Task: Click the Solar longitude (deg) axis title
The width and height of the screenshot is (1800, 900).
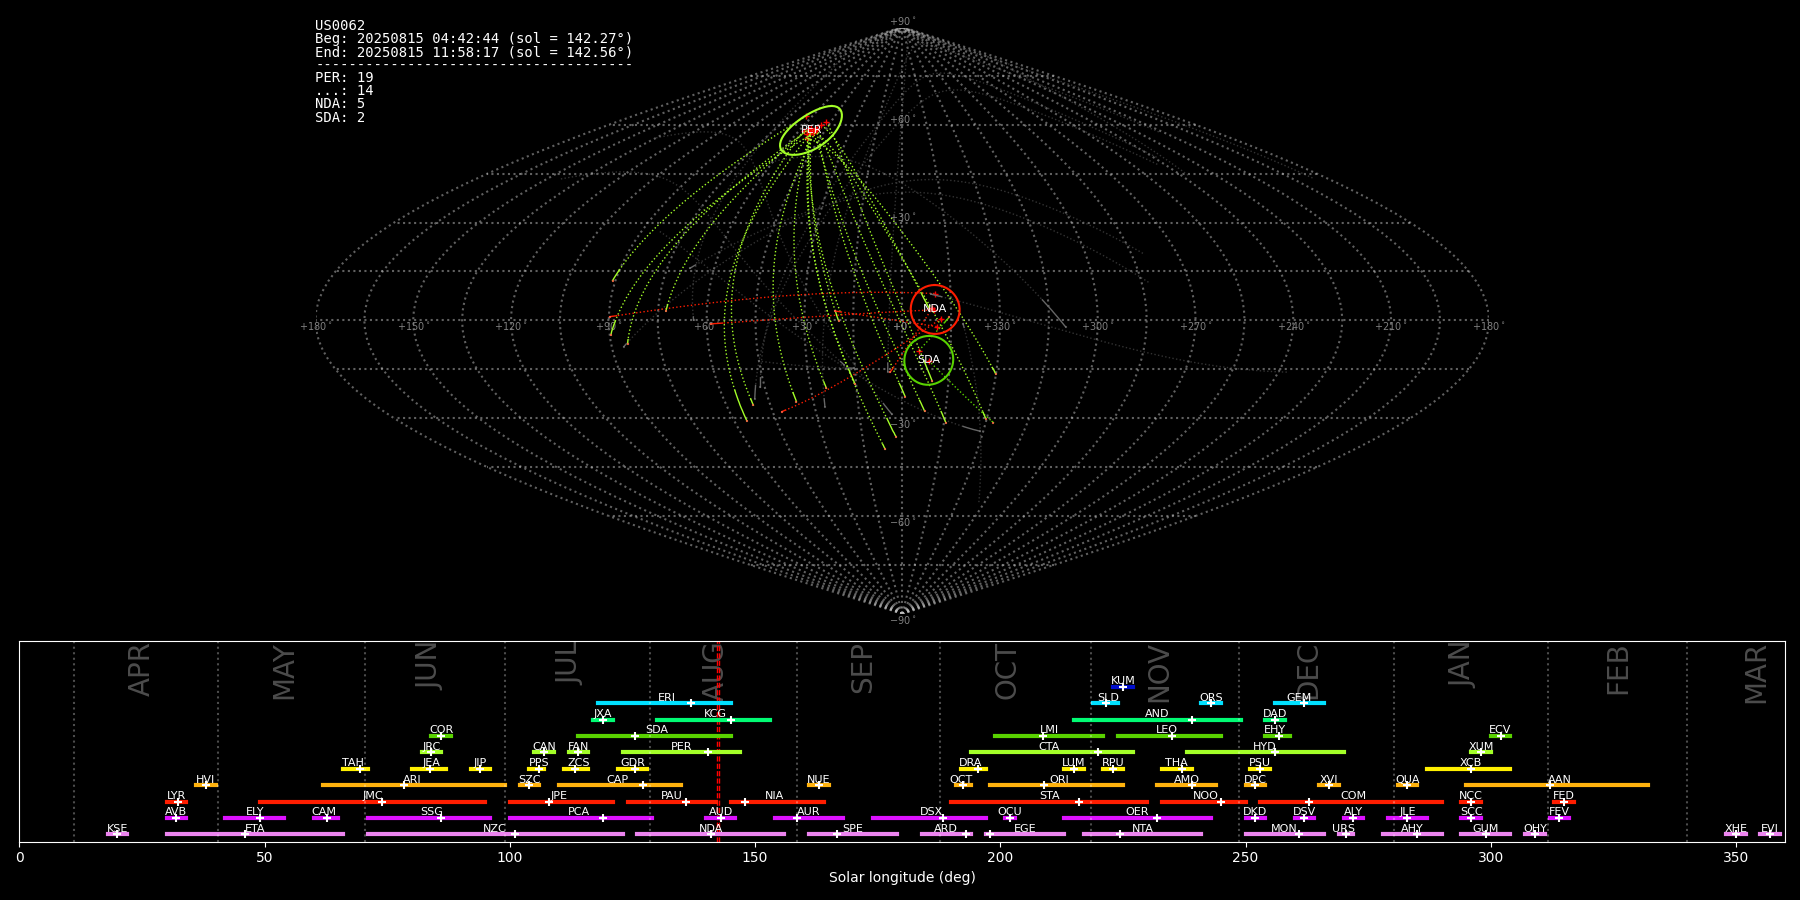Action: tap(902, 877)
